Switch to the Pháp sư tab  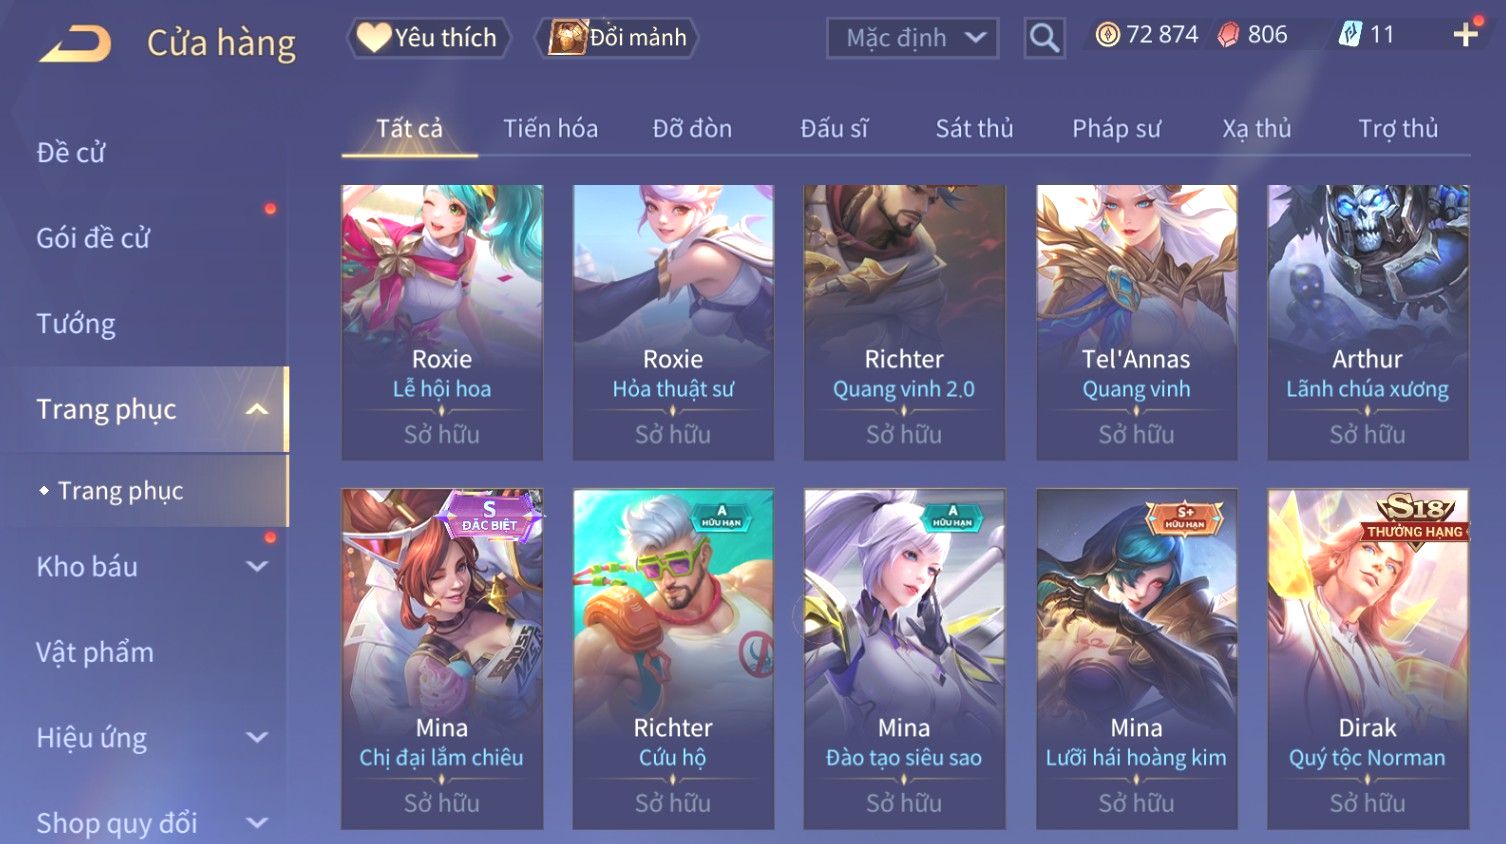(1116, 129)
